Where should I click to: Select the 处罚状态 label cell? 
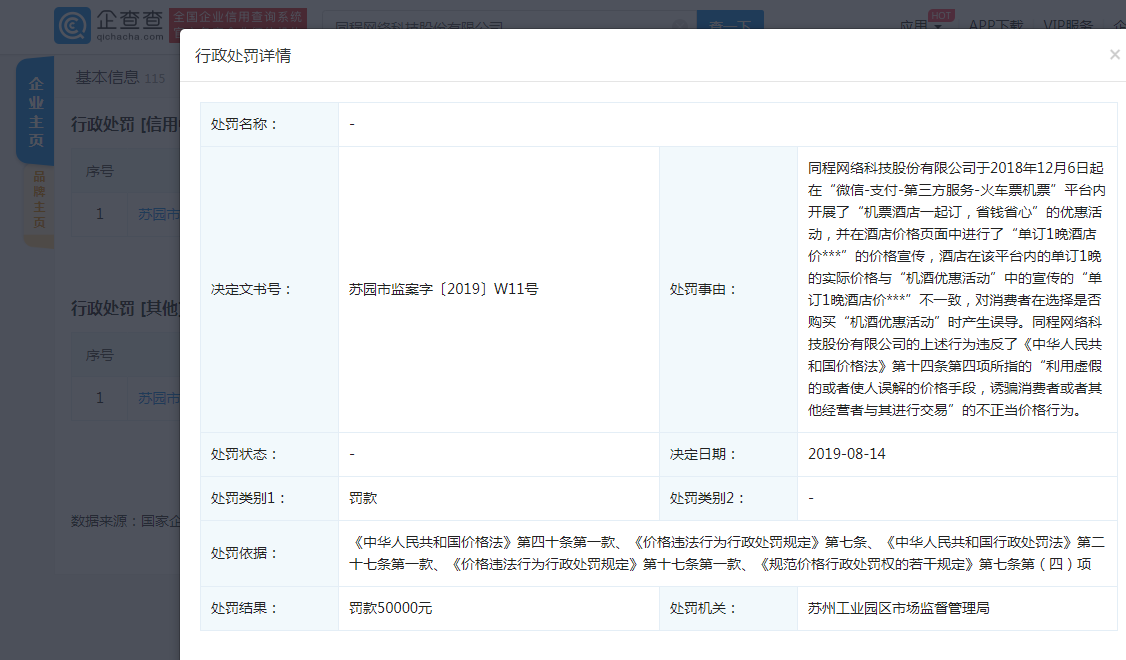(x=269, y=455)
